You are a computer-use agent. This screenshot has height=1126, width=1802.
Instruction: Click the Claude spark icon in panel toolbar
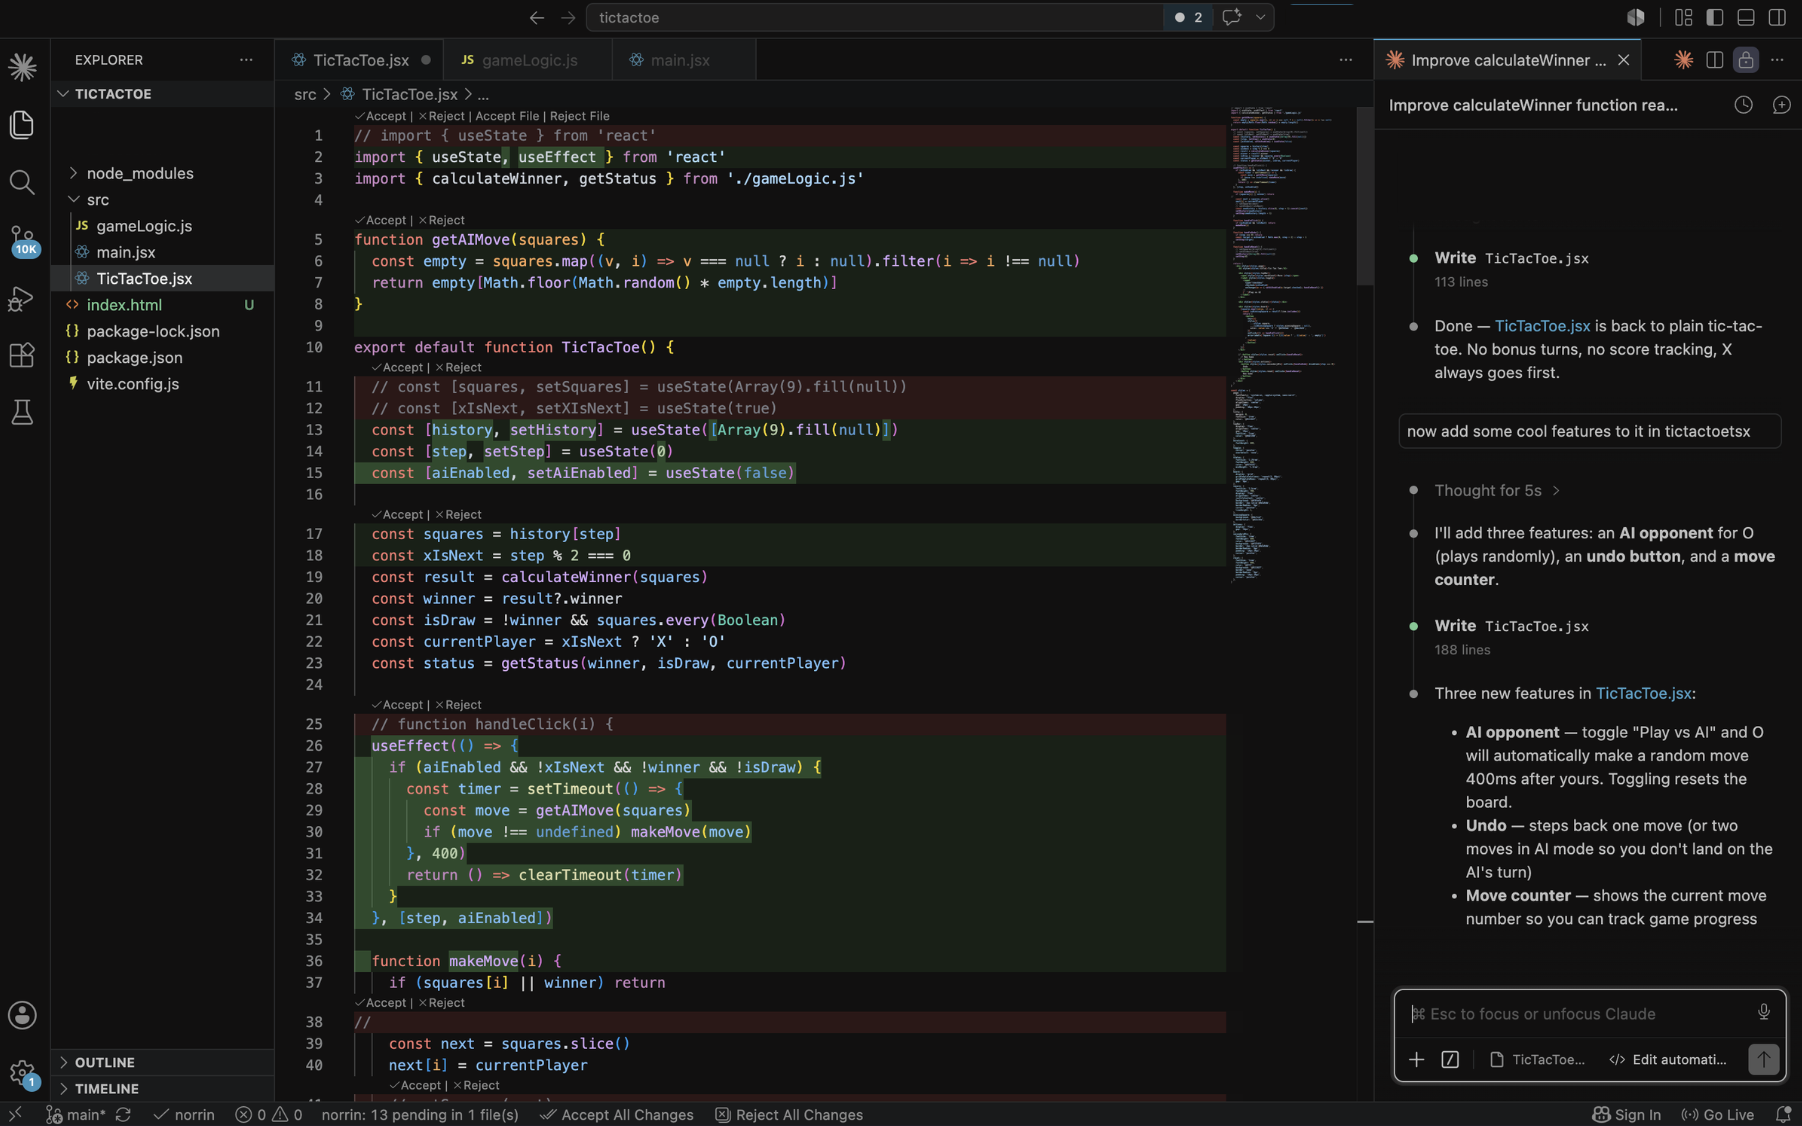click(x=1684, y=60)
